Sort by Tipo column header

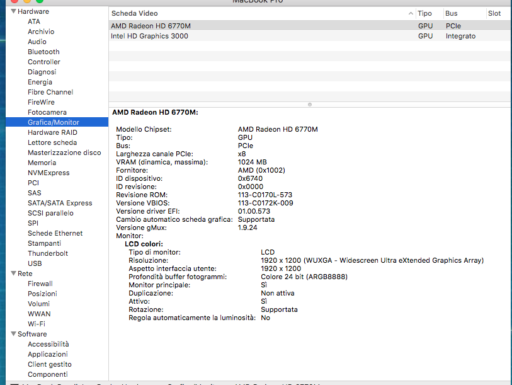[425, 13]
